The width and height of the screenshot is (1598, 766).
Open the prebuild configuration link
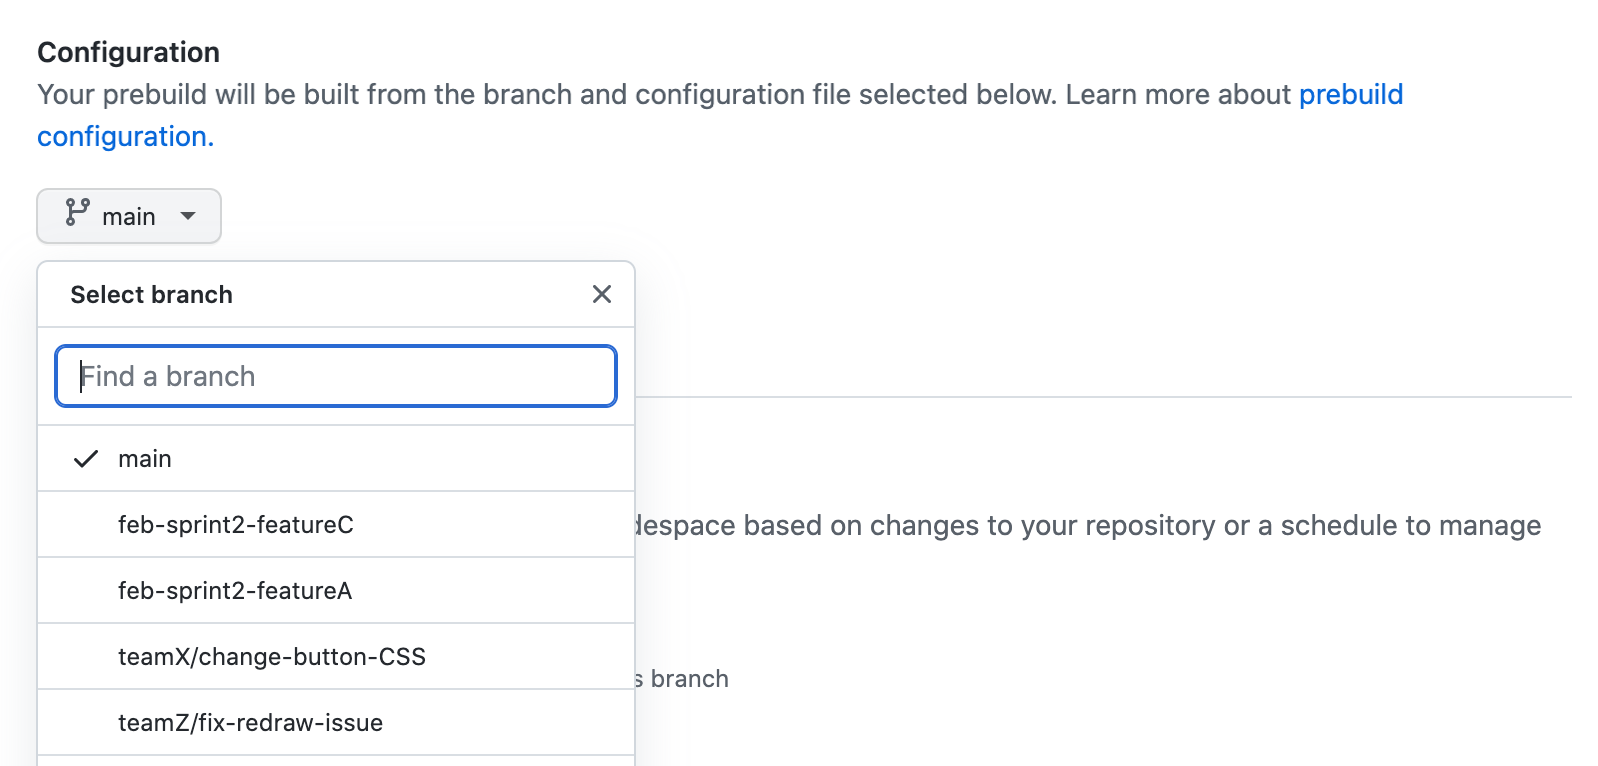(x=1350, y=94)
